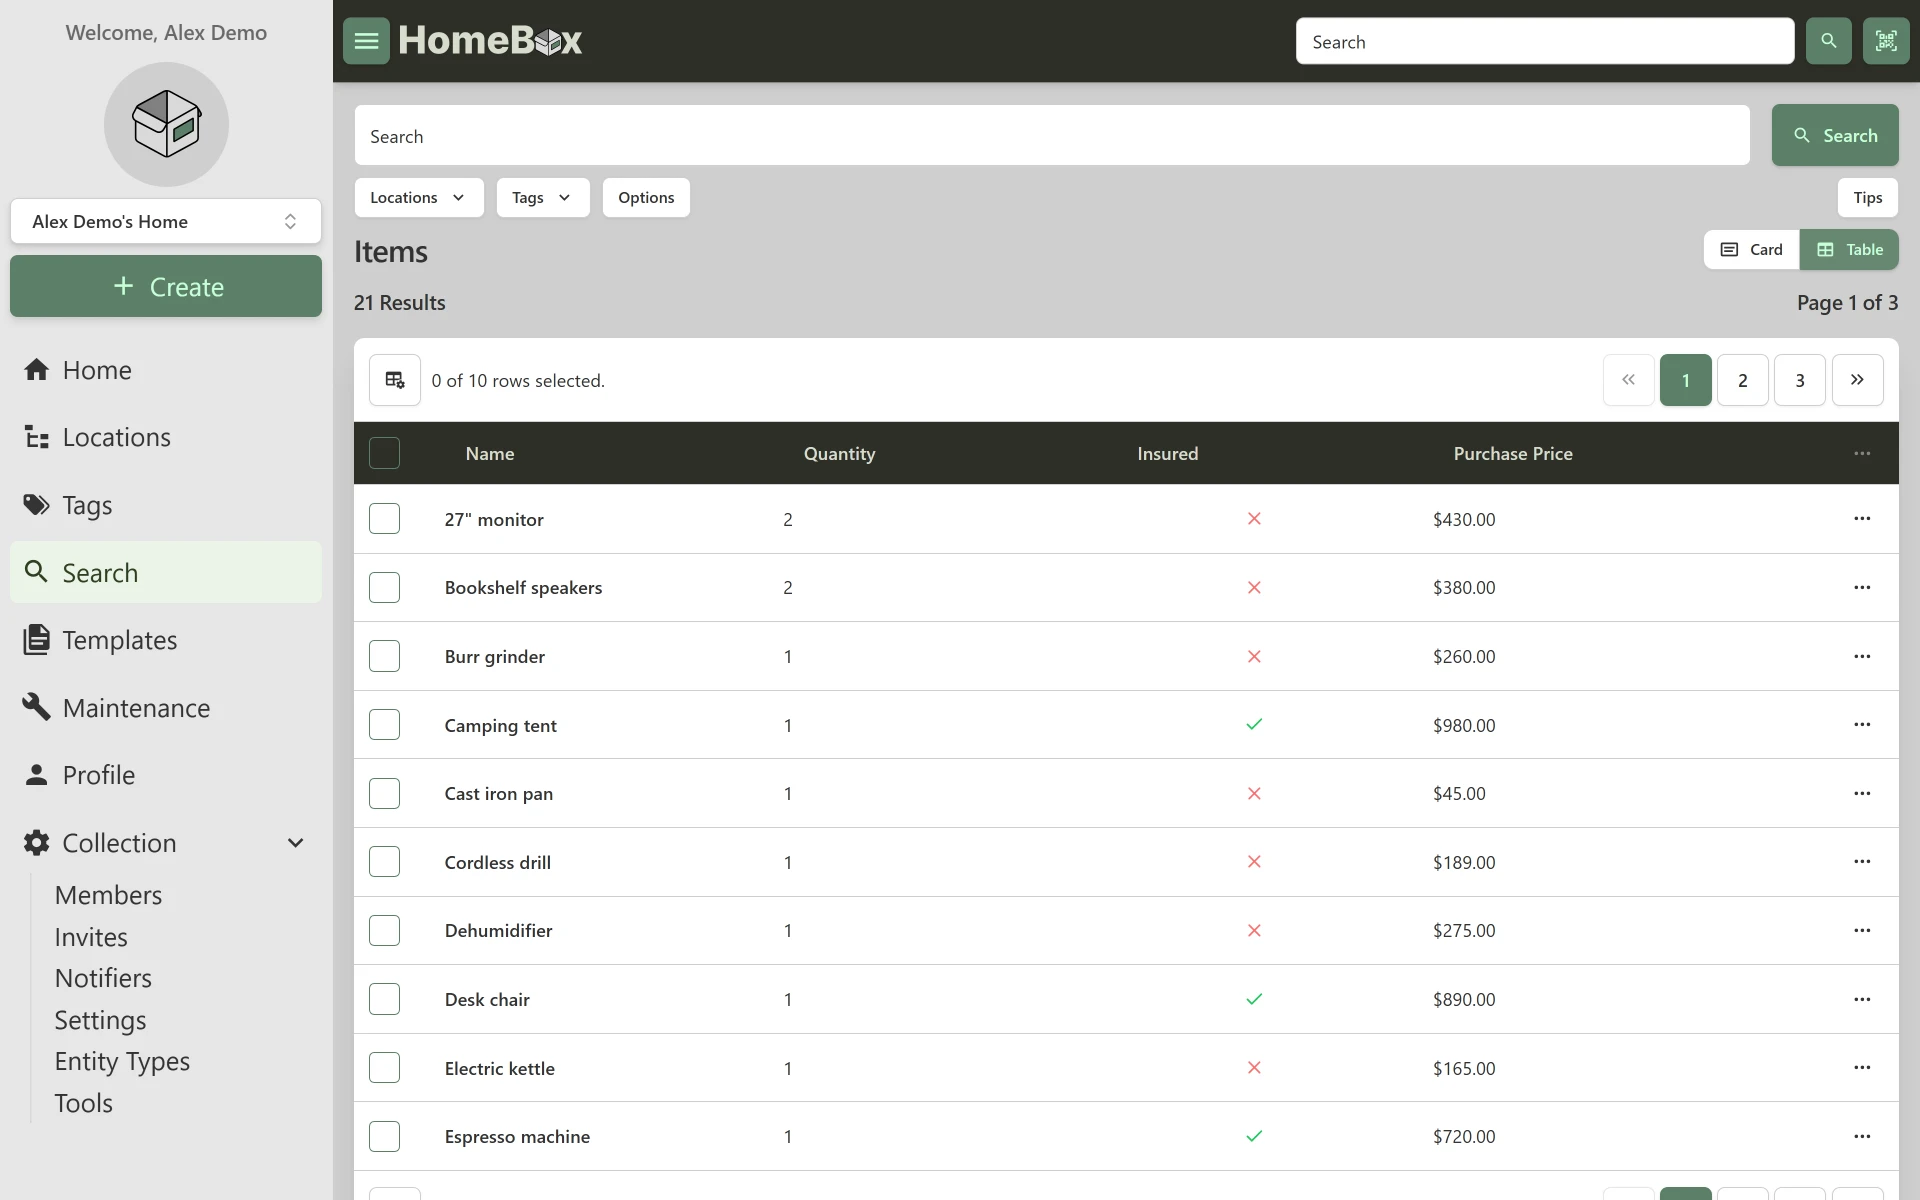
Task: Click the 27" monitor not-insured X mark
Action: click(x=1254, y=519)
